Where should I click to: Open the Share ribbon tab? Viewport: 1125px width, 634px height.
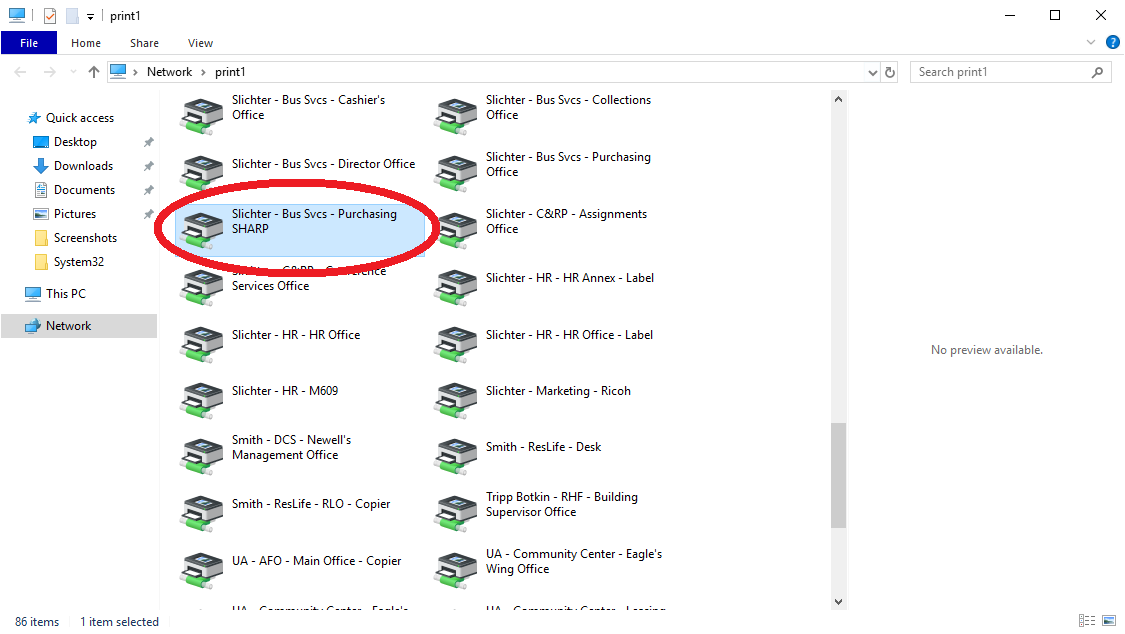pyautogui.click(x=144, y=43)
